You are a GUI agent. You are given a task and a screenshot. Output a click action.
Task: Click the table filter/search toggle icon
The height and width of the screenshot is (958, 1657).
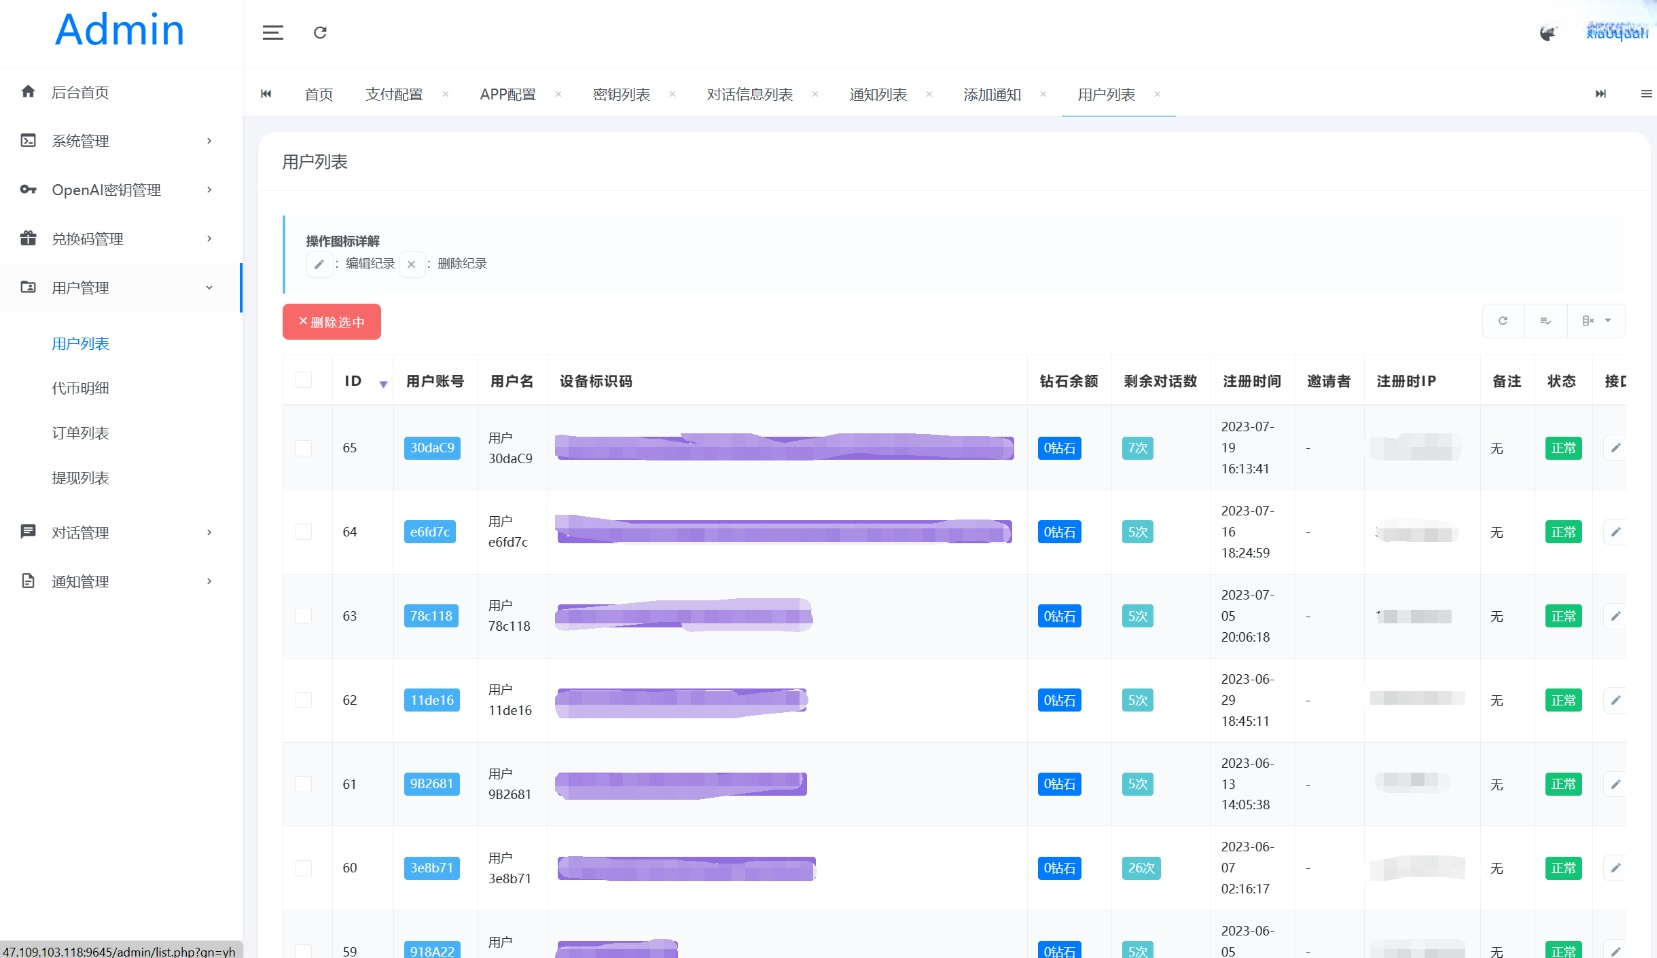coord(1546,321)
